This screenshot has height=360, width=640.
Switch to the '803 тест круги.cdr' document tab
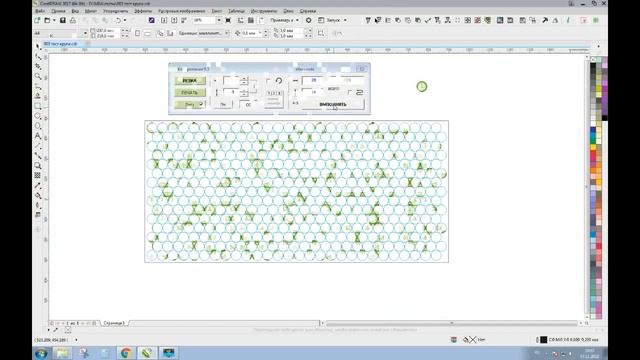point(60,44)
